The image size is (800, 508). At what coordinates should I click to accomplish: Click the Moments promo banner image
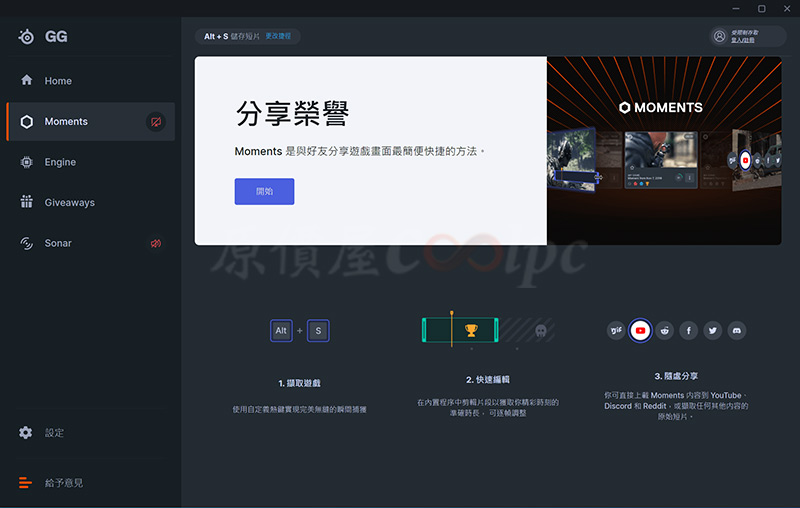(x=664, y=150)
